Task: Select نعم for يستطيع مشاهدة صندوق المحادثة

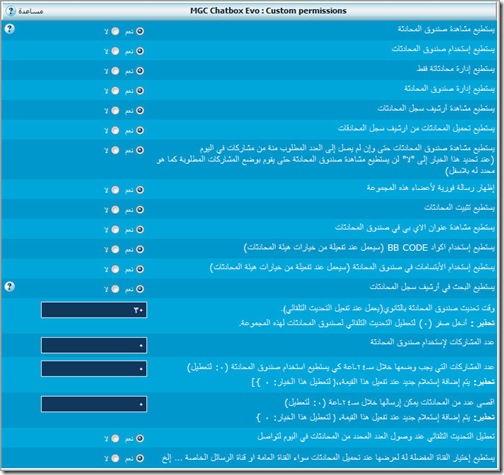Action: tap(140, 31)
